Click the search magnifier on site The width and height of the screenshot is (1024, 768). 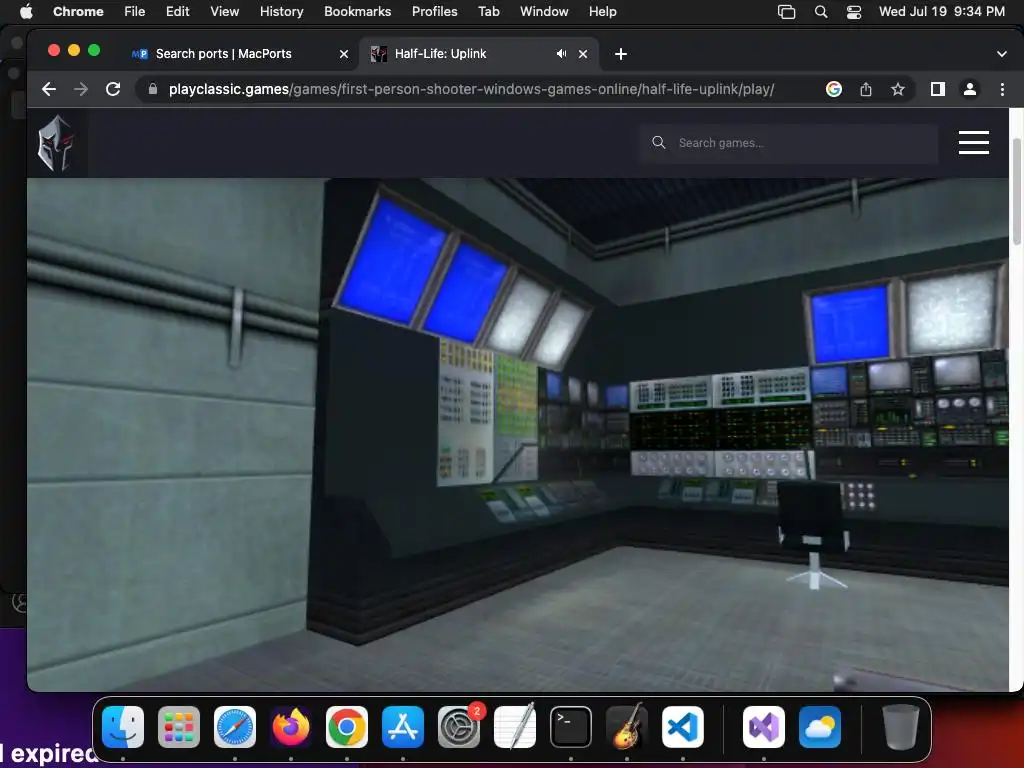tap(658, 142)
